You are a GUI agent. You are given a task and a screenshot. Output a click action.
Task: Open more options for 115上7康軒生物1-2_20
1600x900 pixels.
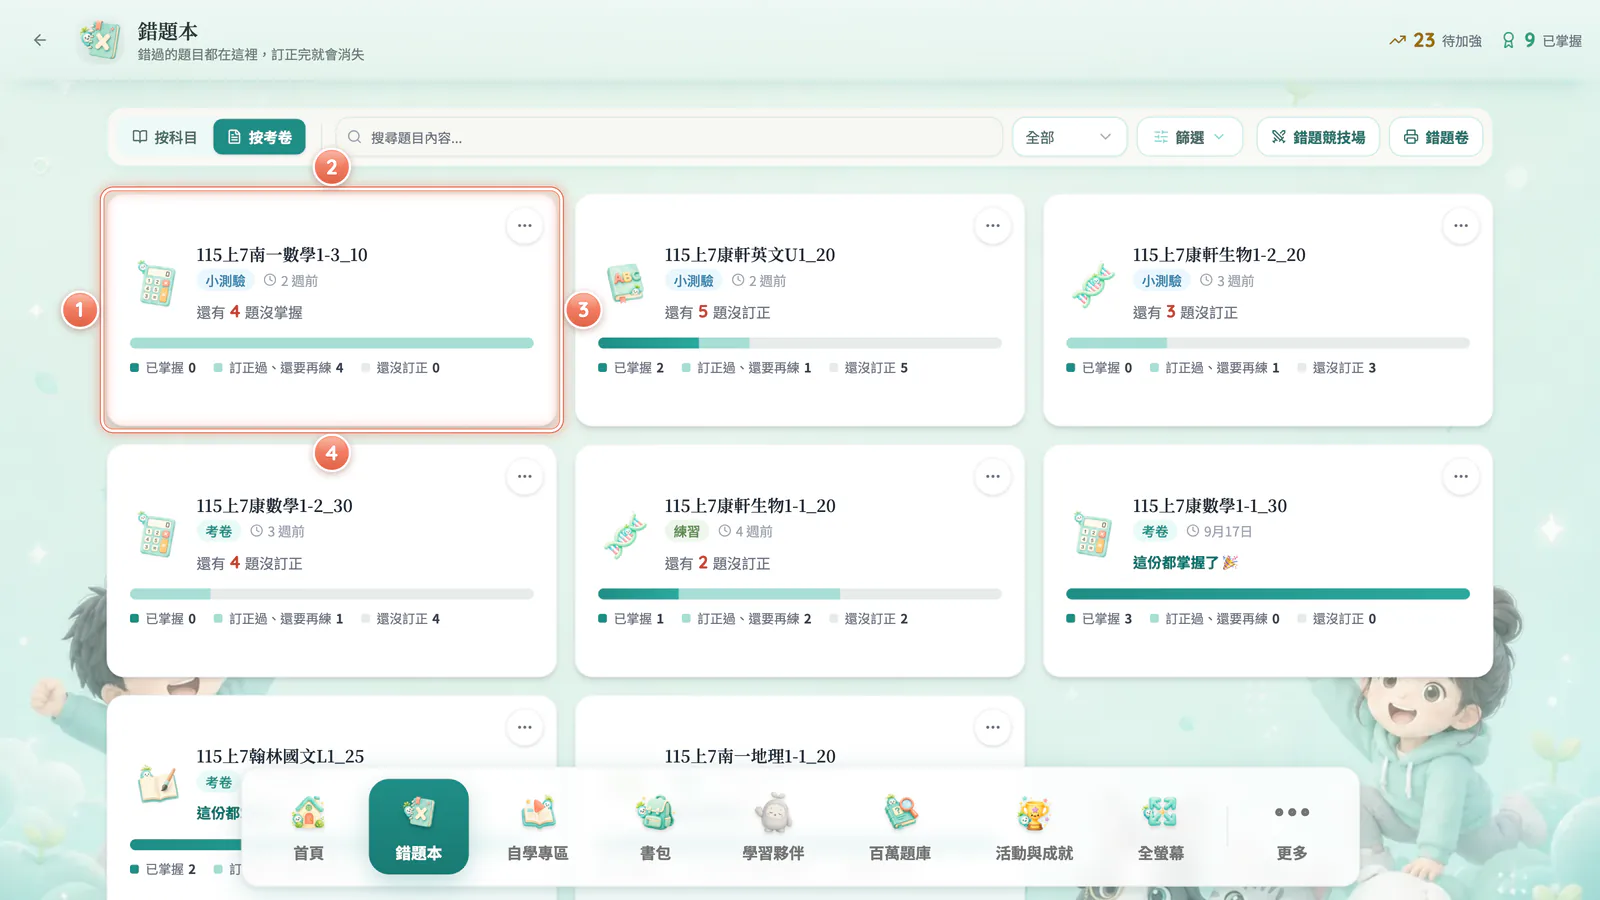pyautogui.click(x=1461, y=226)
